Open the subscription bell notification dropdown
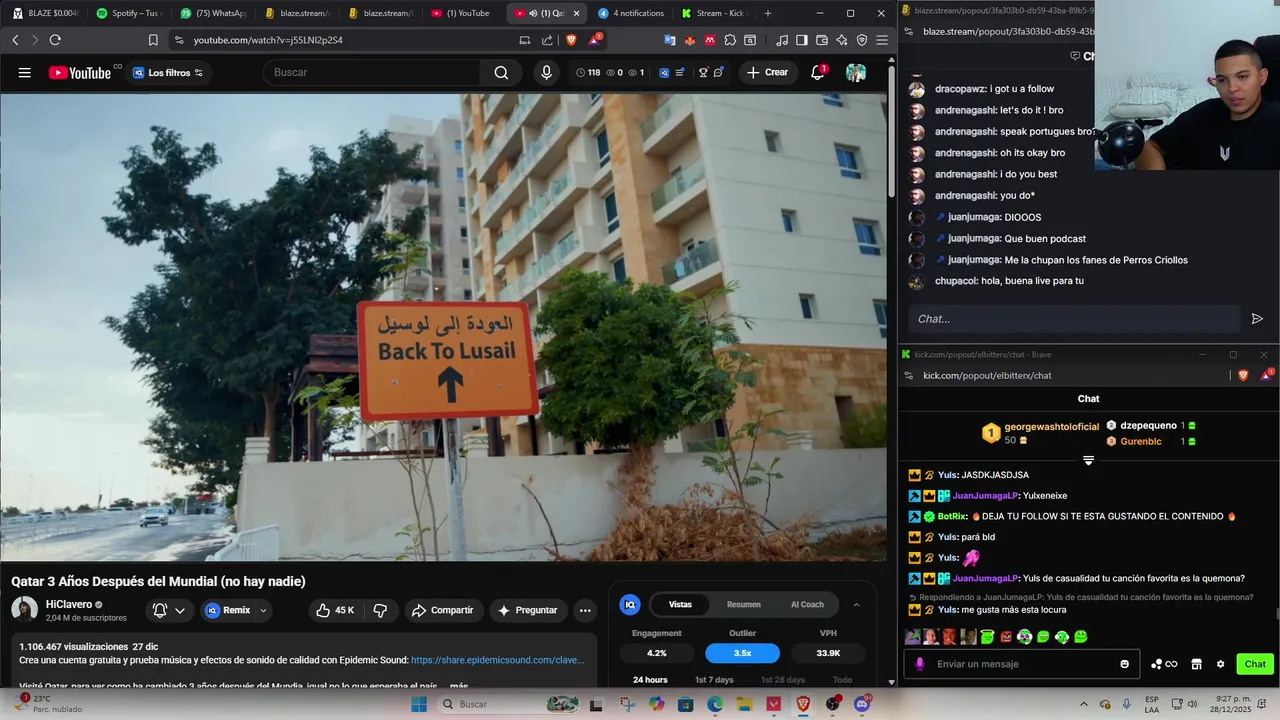Viewport: 1280px width, 720px height. 168,610
